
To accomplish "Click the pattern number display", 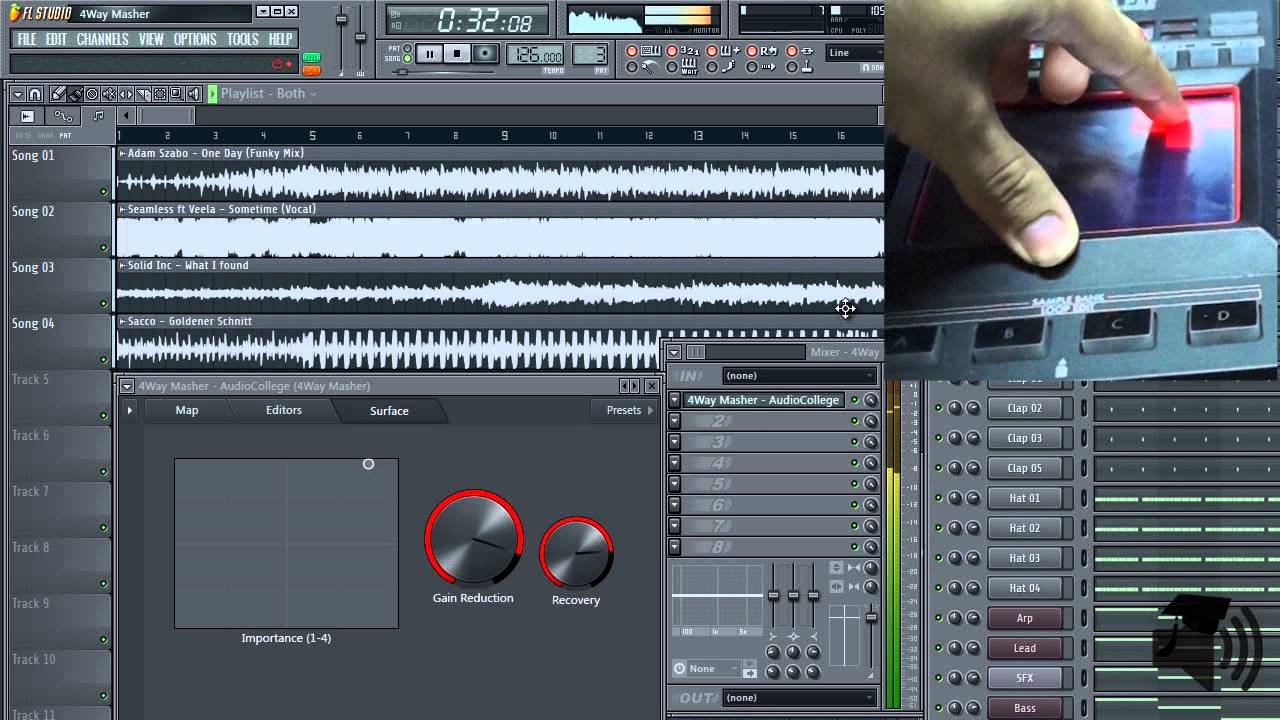I will coord(590,55).
